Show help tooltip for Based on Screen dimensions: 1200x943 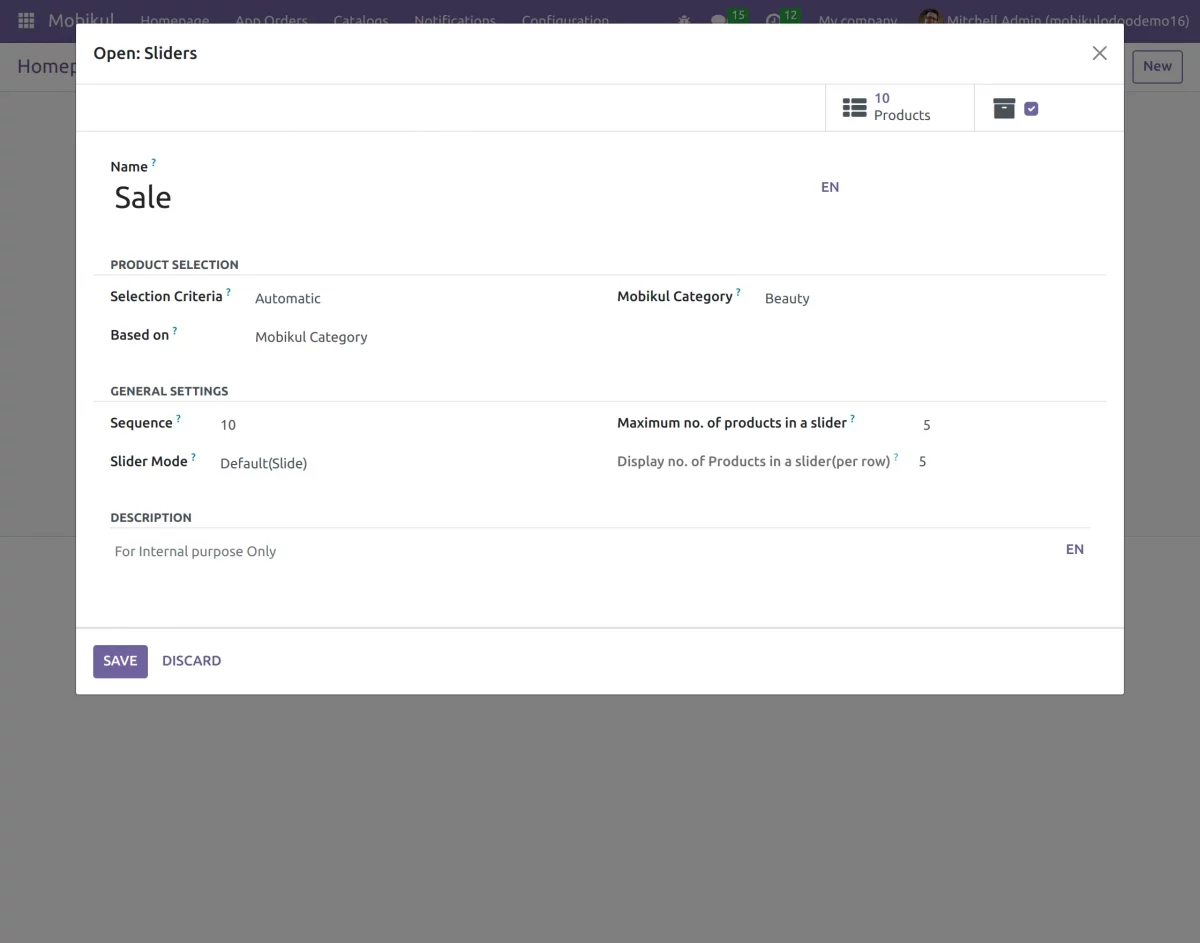point(174,330)
